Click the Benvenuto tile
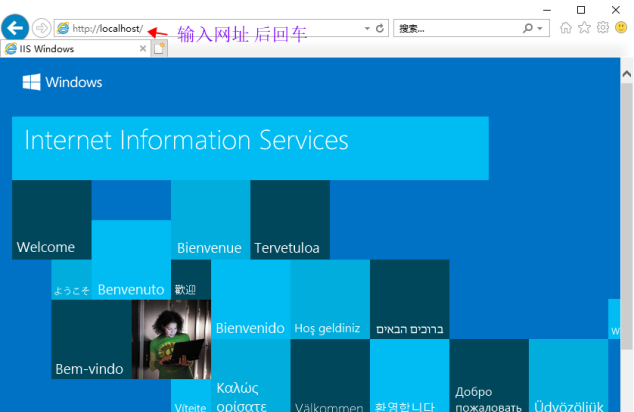 (x=131, y=260)
